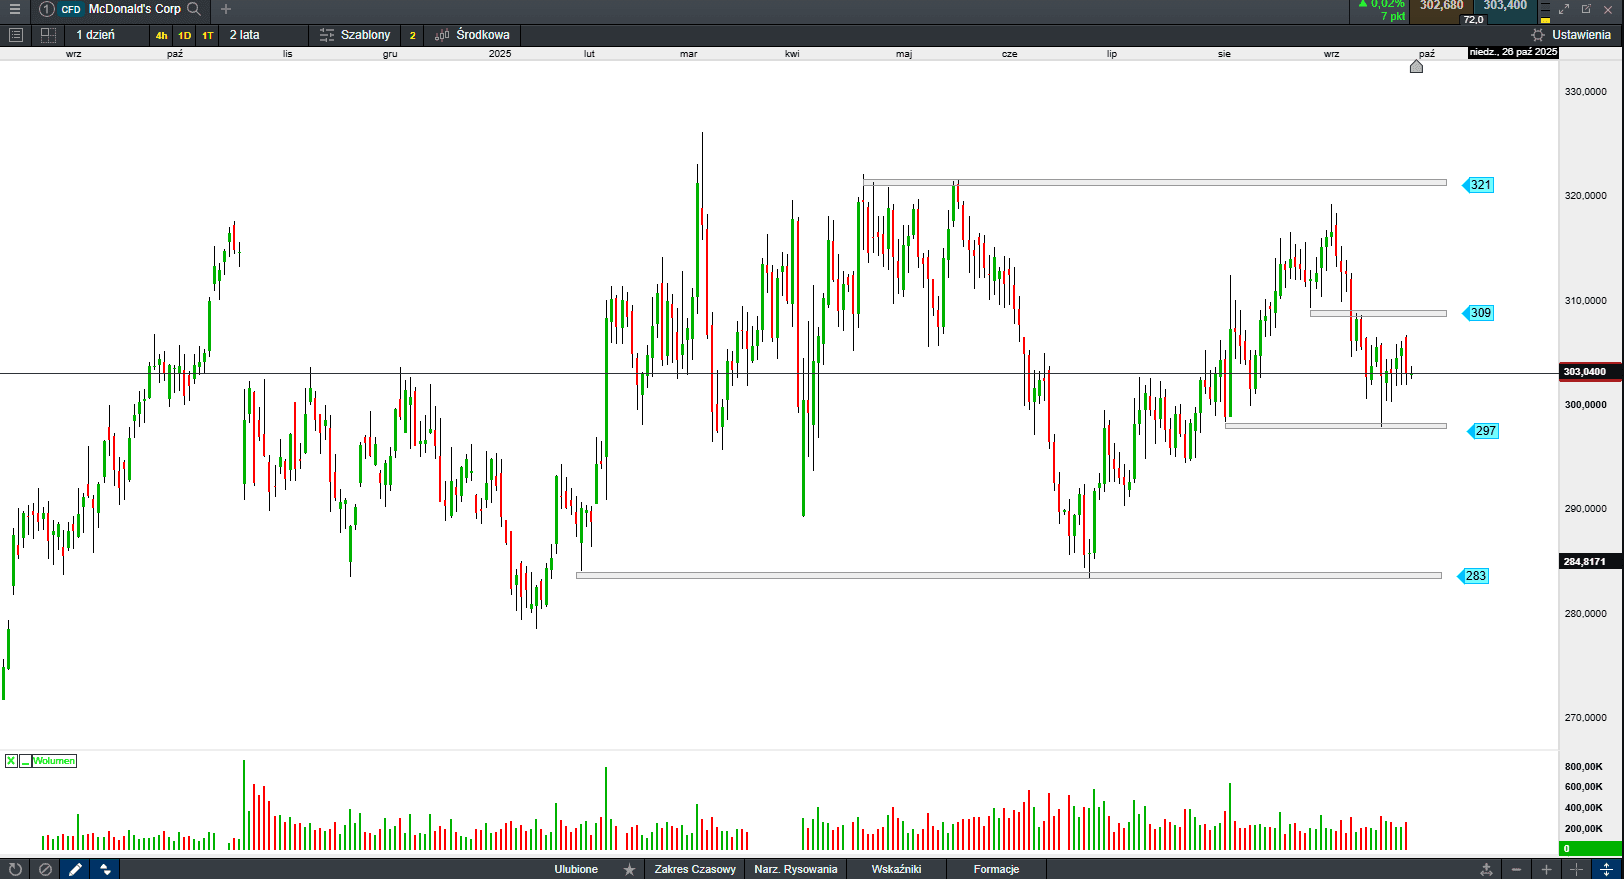
Task: Open the Wskaźniki tab
Action: point(896,869)
